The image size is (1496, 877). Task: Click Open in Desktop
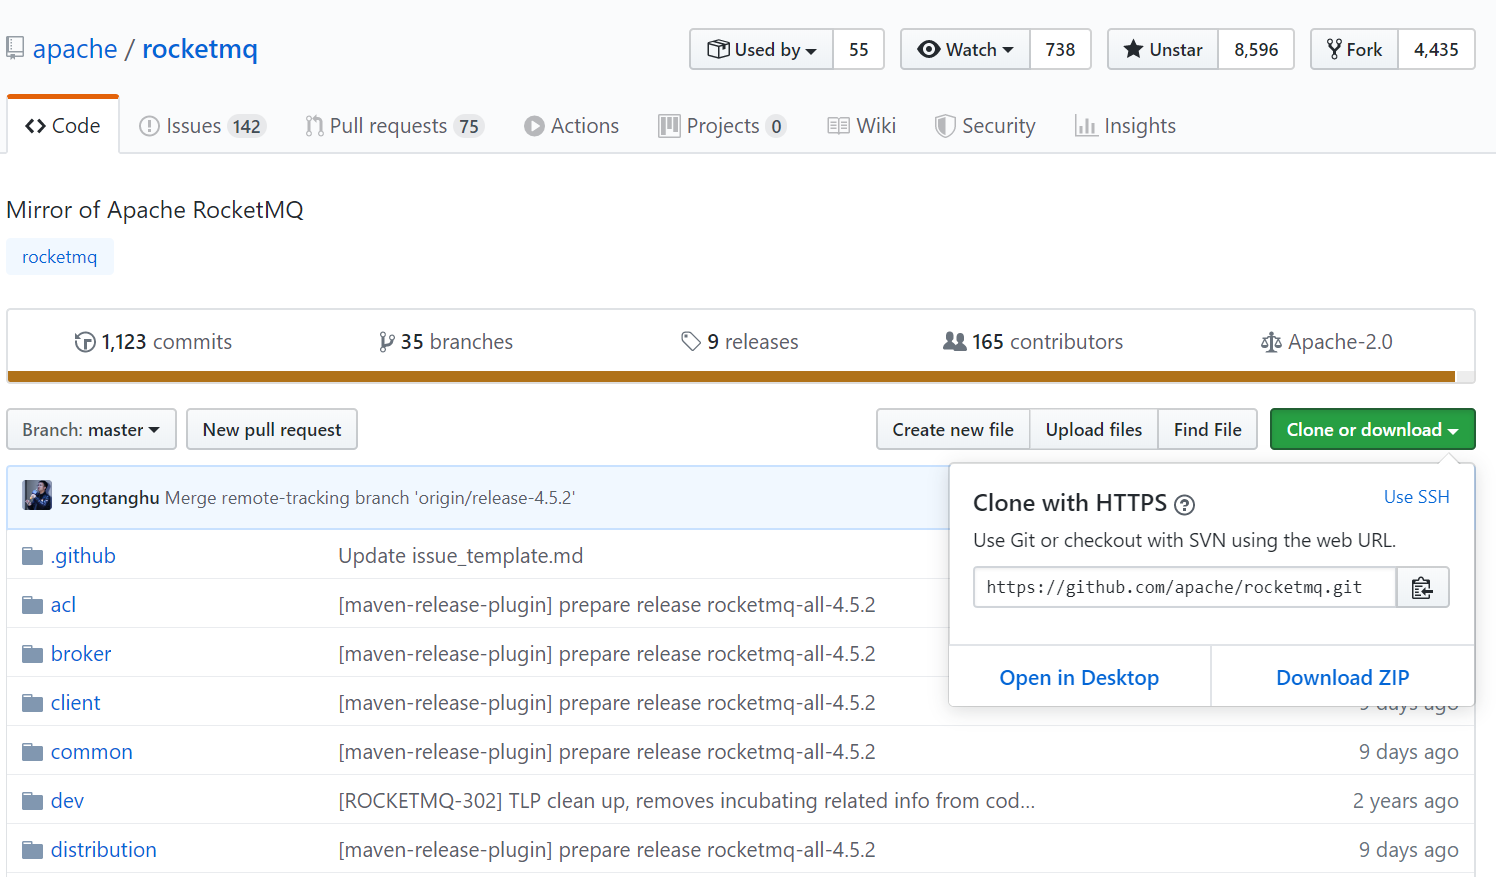(1079, 678)
